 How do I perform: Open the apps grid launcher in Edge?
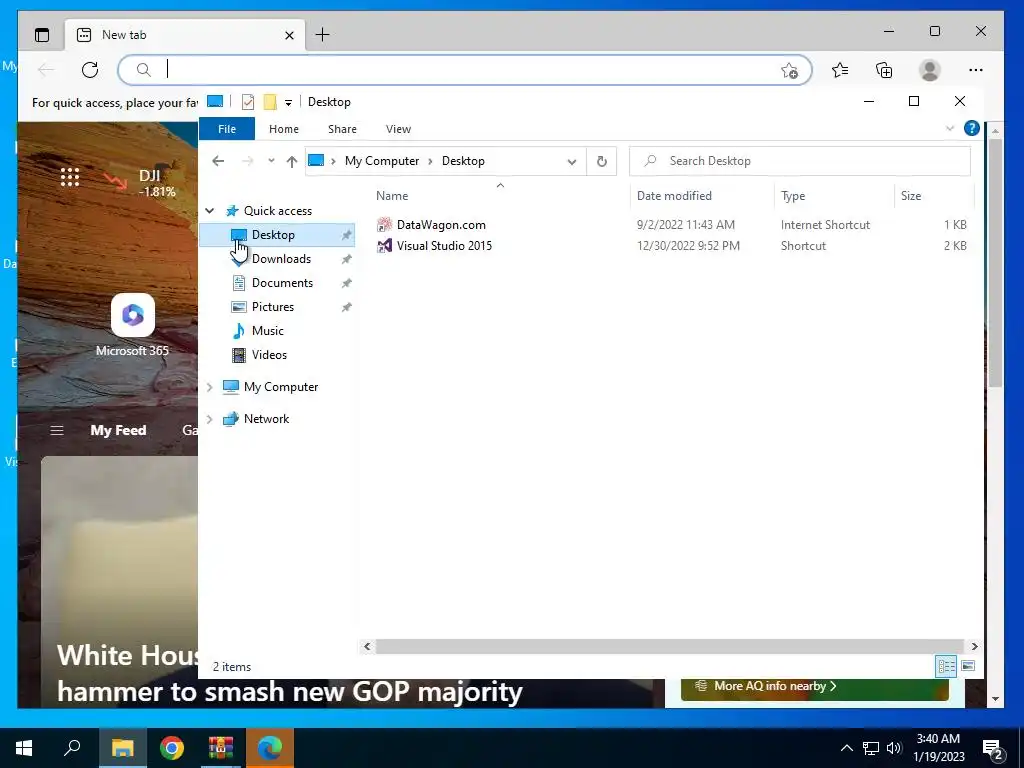click(70, 177)
